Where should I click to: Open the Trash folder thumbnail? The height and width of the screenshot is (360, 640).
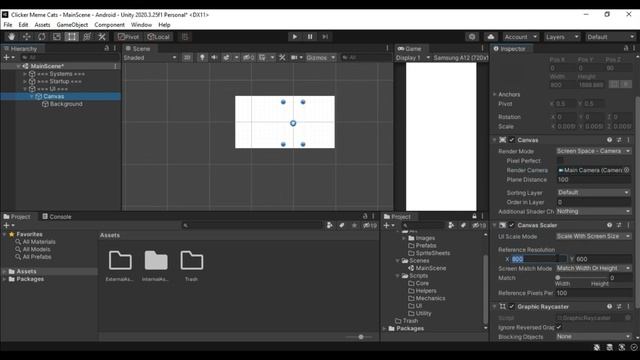tap(191, 261)
